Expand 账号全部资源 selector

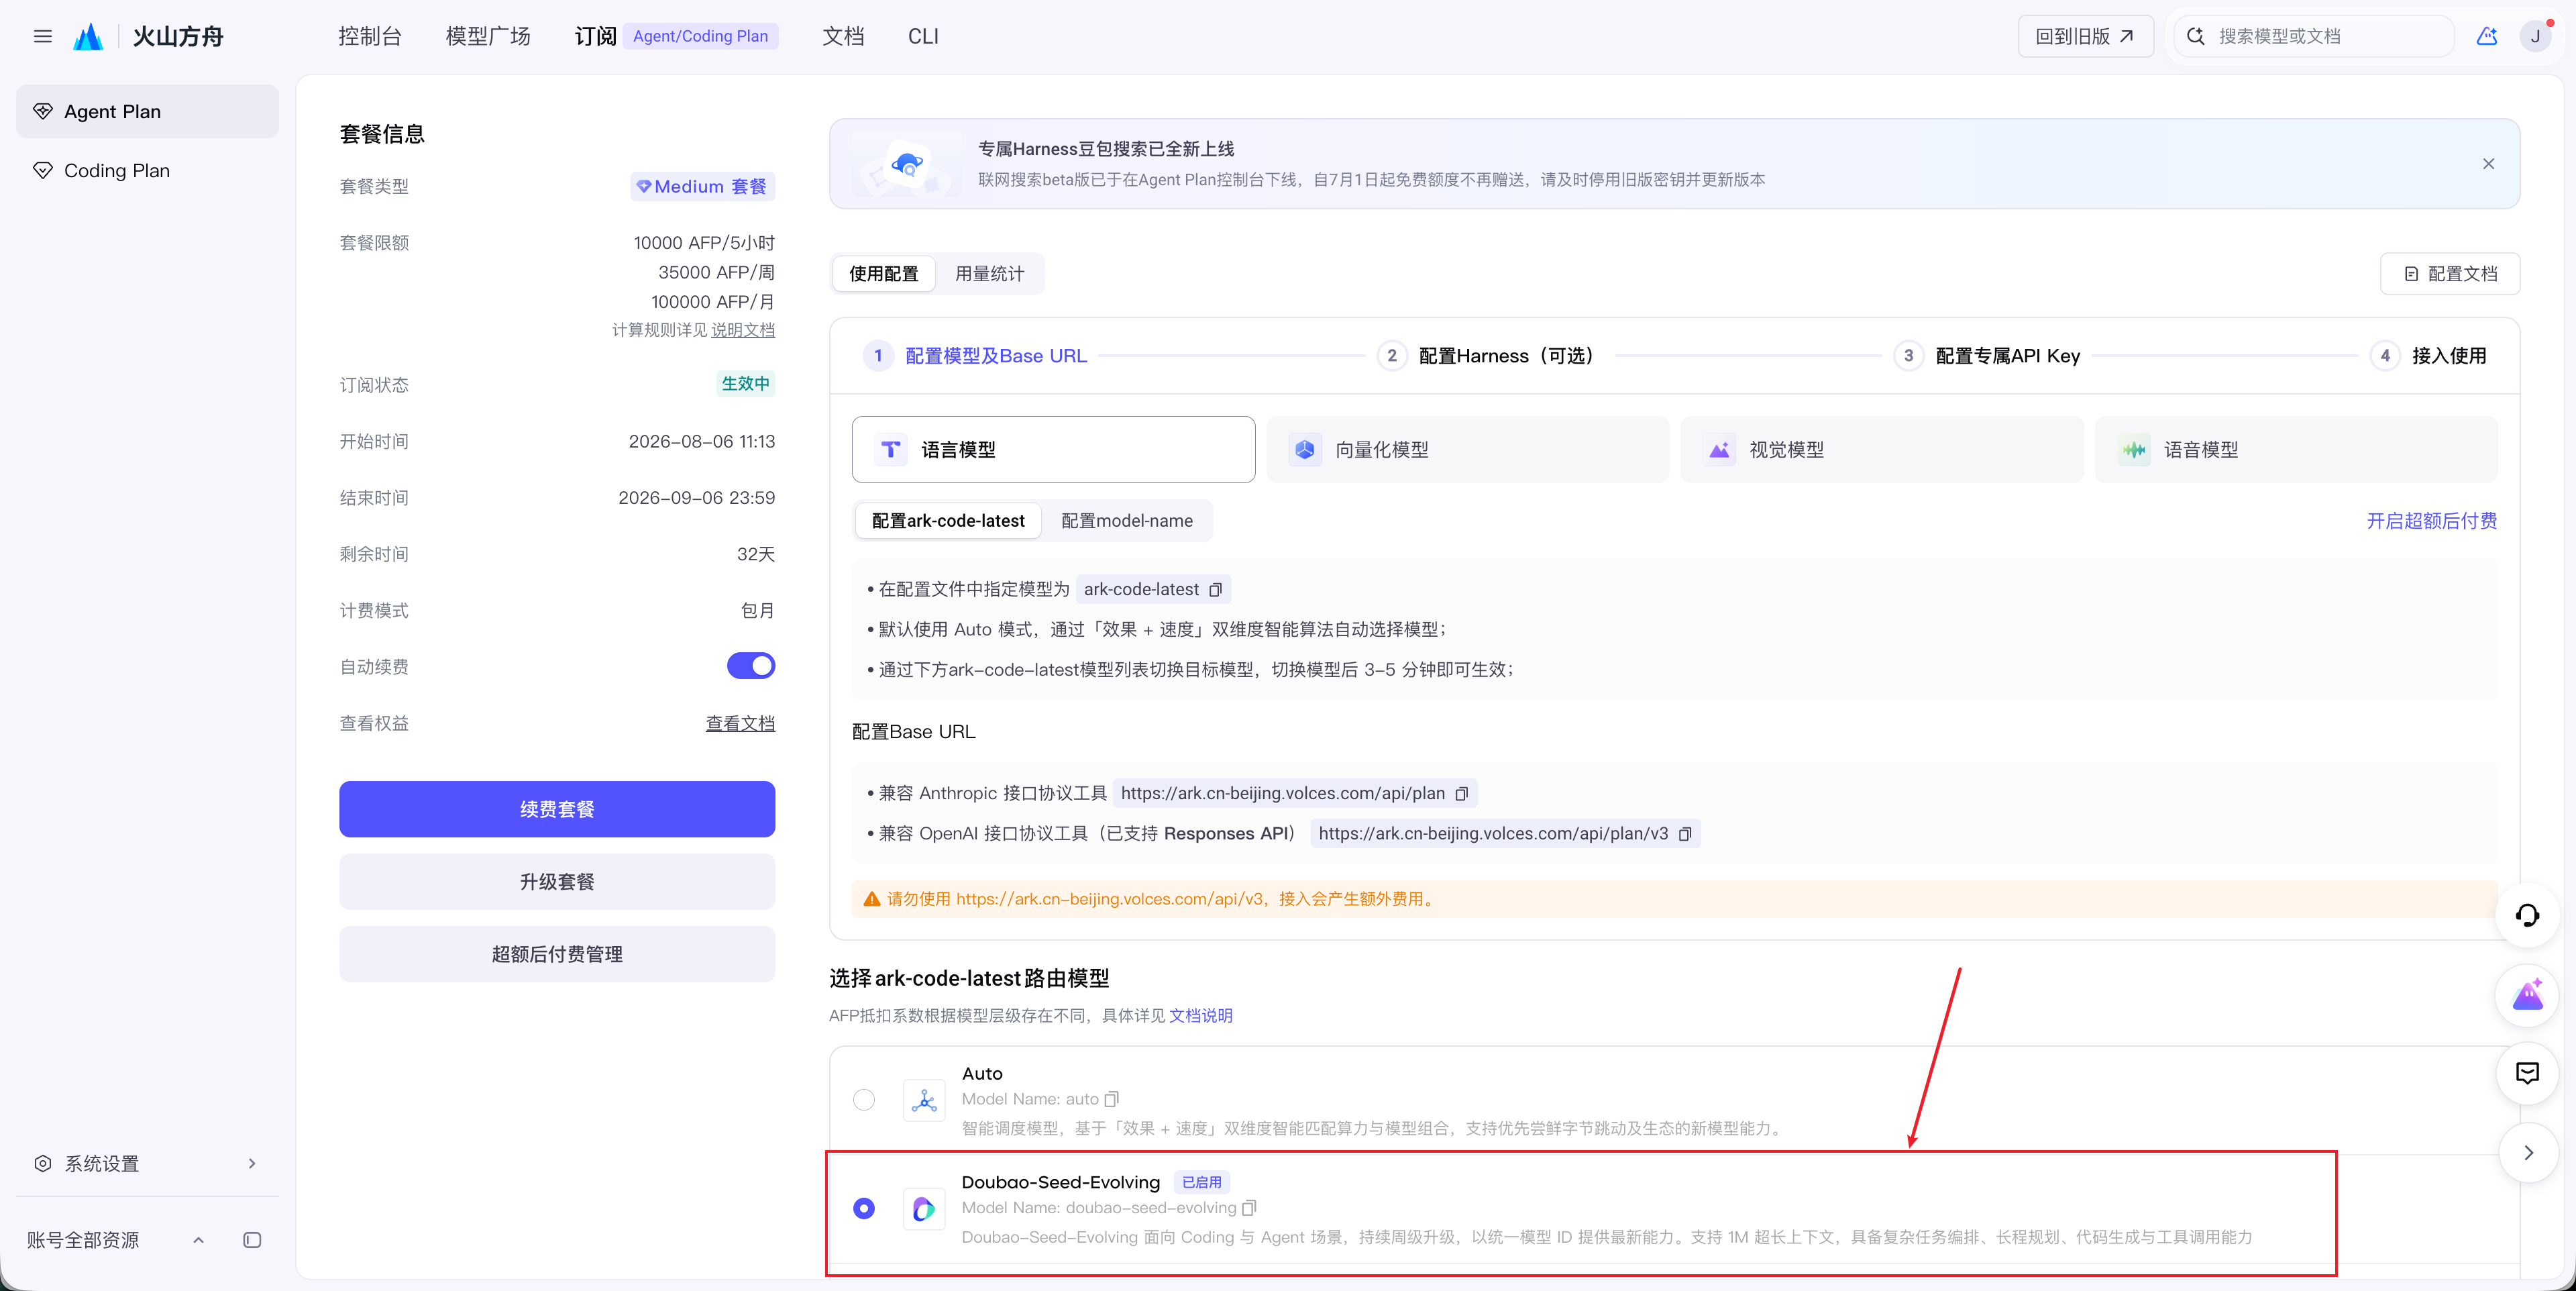tap(116, 1240)
